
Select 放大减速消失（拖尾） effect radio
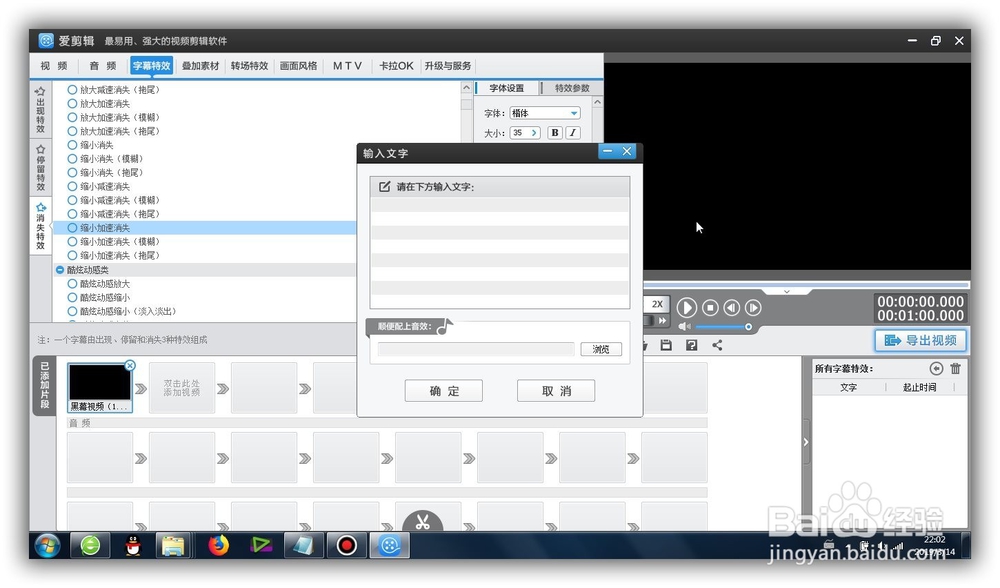point(72,90)
